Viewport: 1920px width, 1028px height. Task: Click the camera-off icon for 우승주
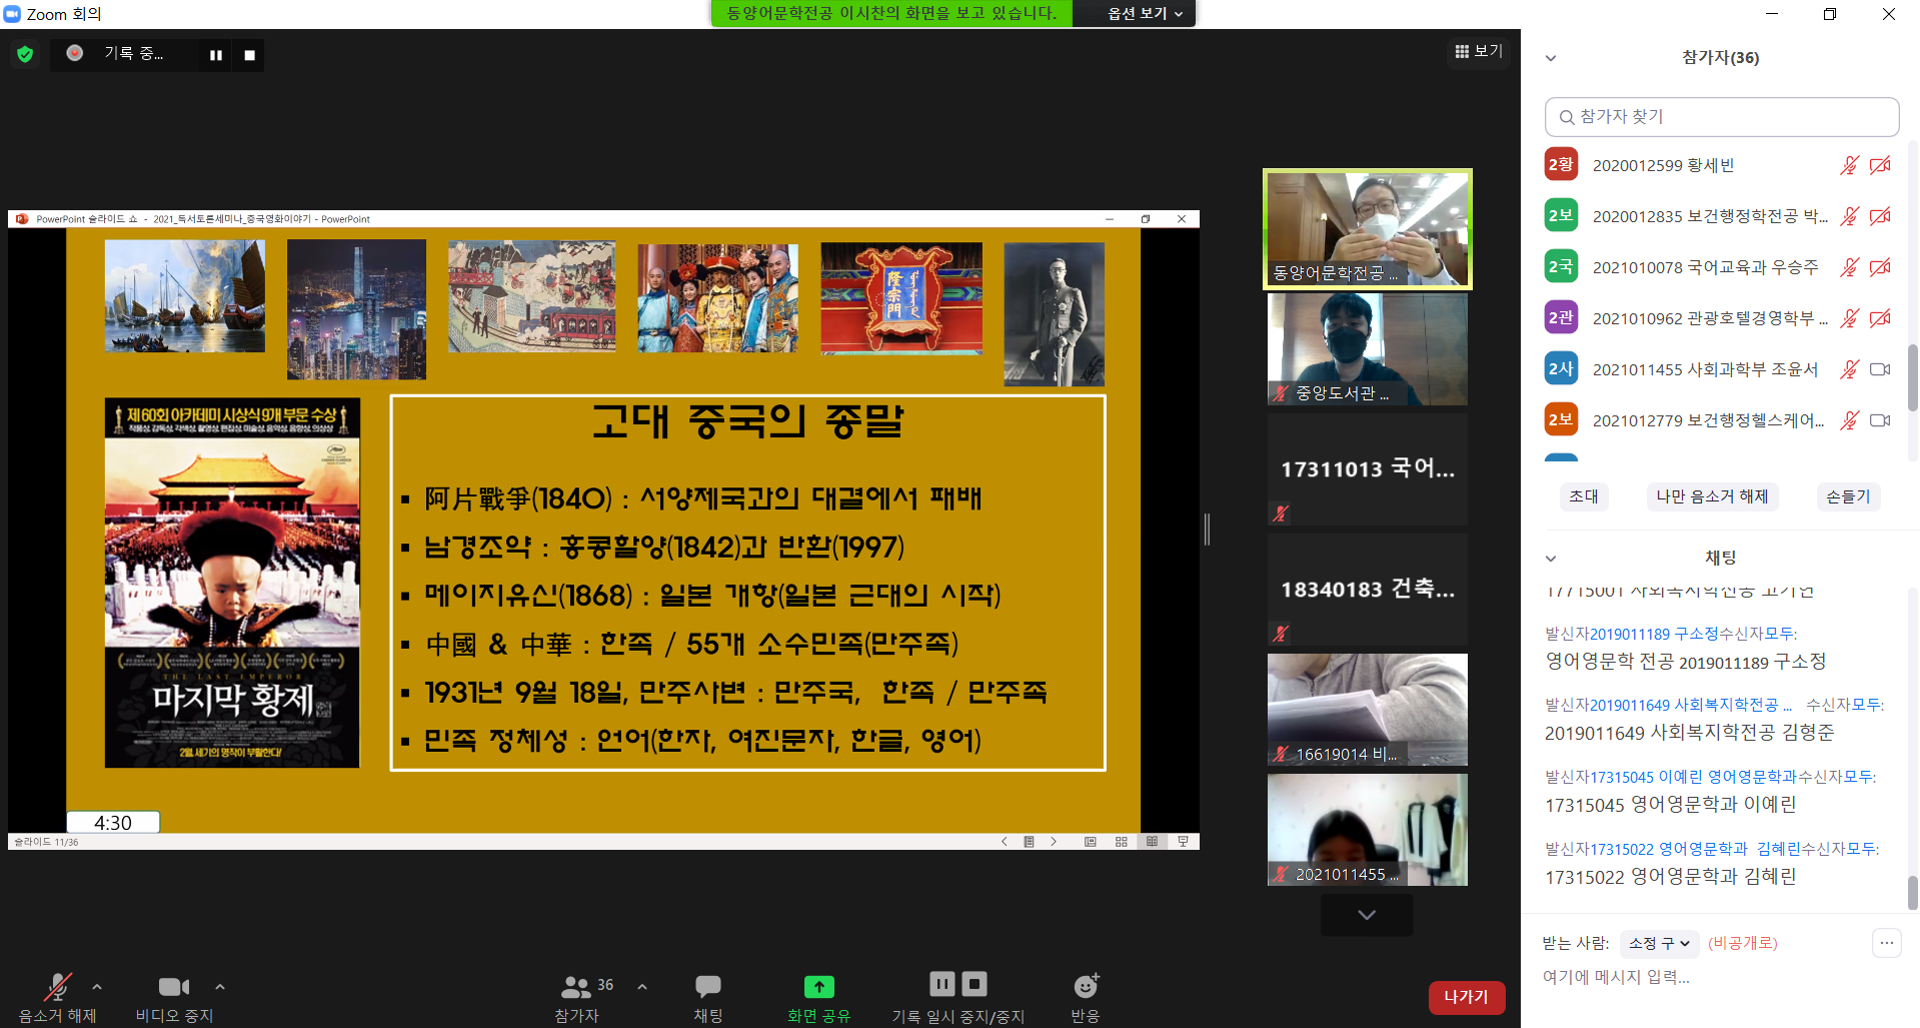pyautogui.click(x=1880, y=267)
